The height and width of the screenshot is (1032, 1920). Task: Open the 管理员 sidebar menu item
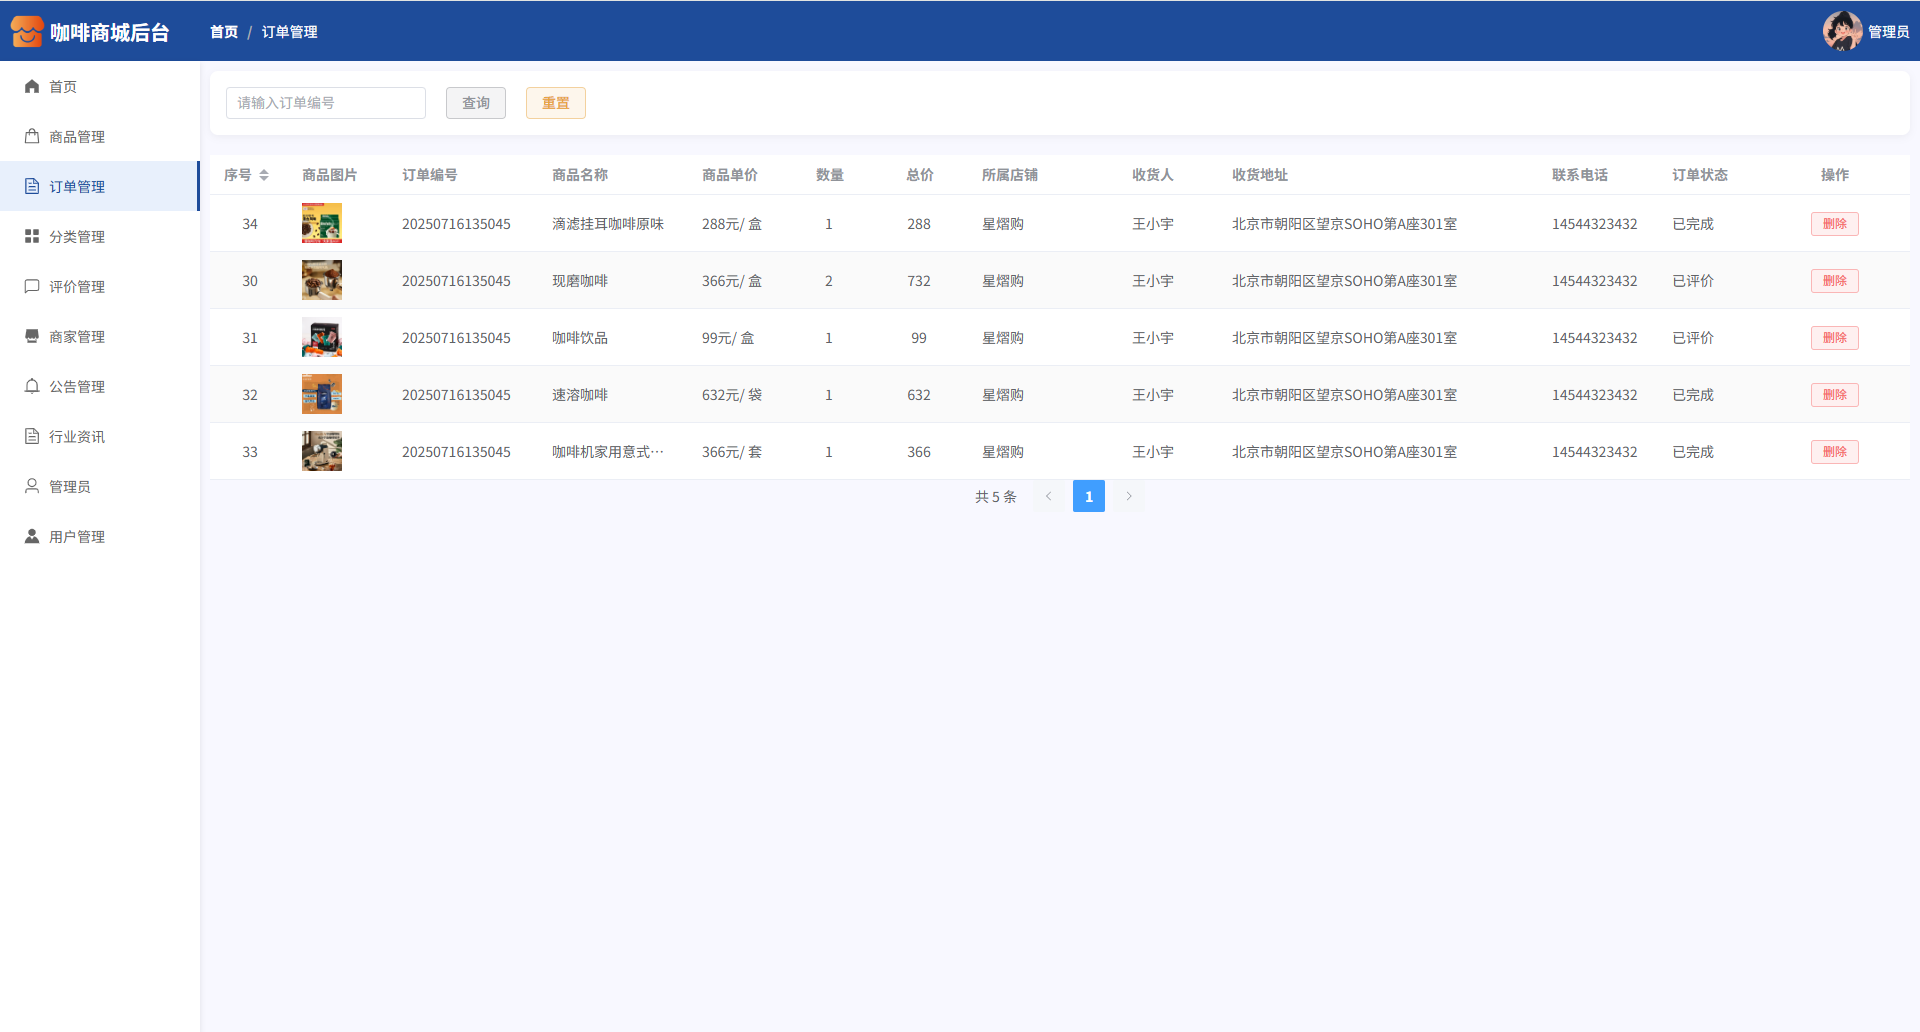click(x=70, y=487)
